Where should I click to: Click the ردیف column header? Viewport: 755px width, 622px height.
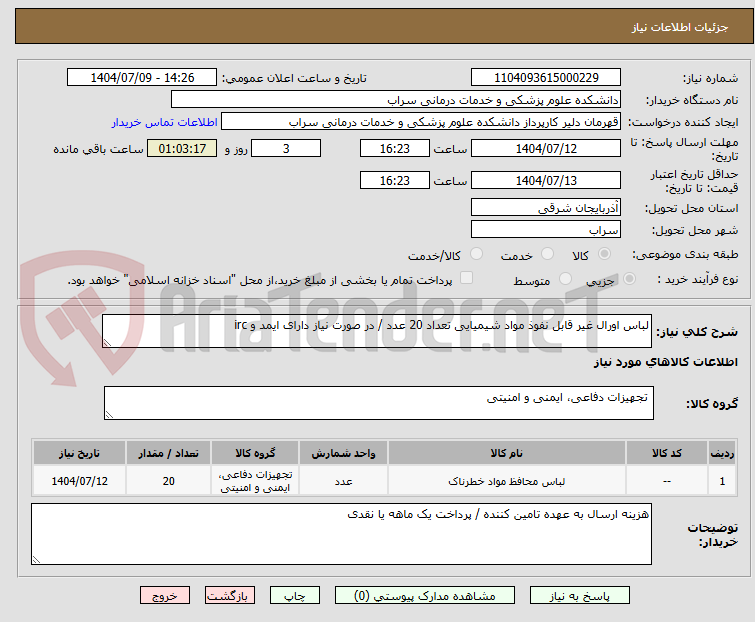(722, 453)
